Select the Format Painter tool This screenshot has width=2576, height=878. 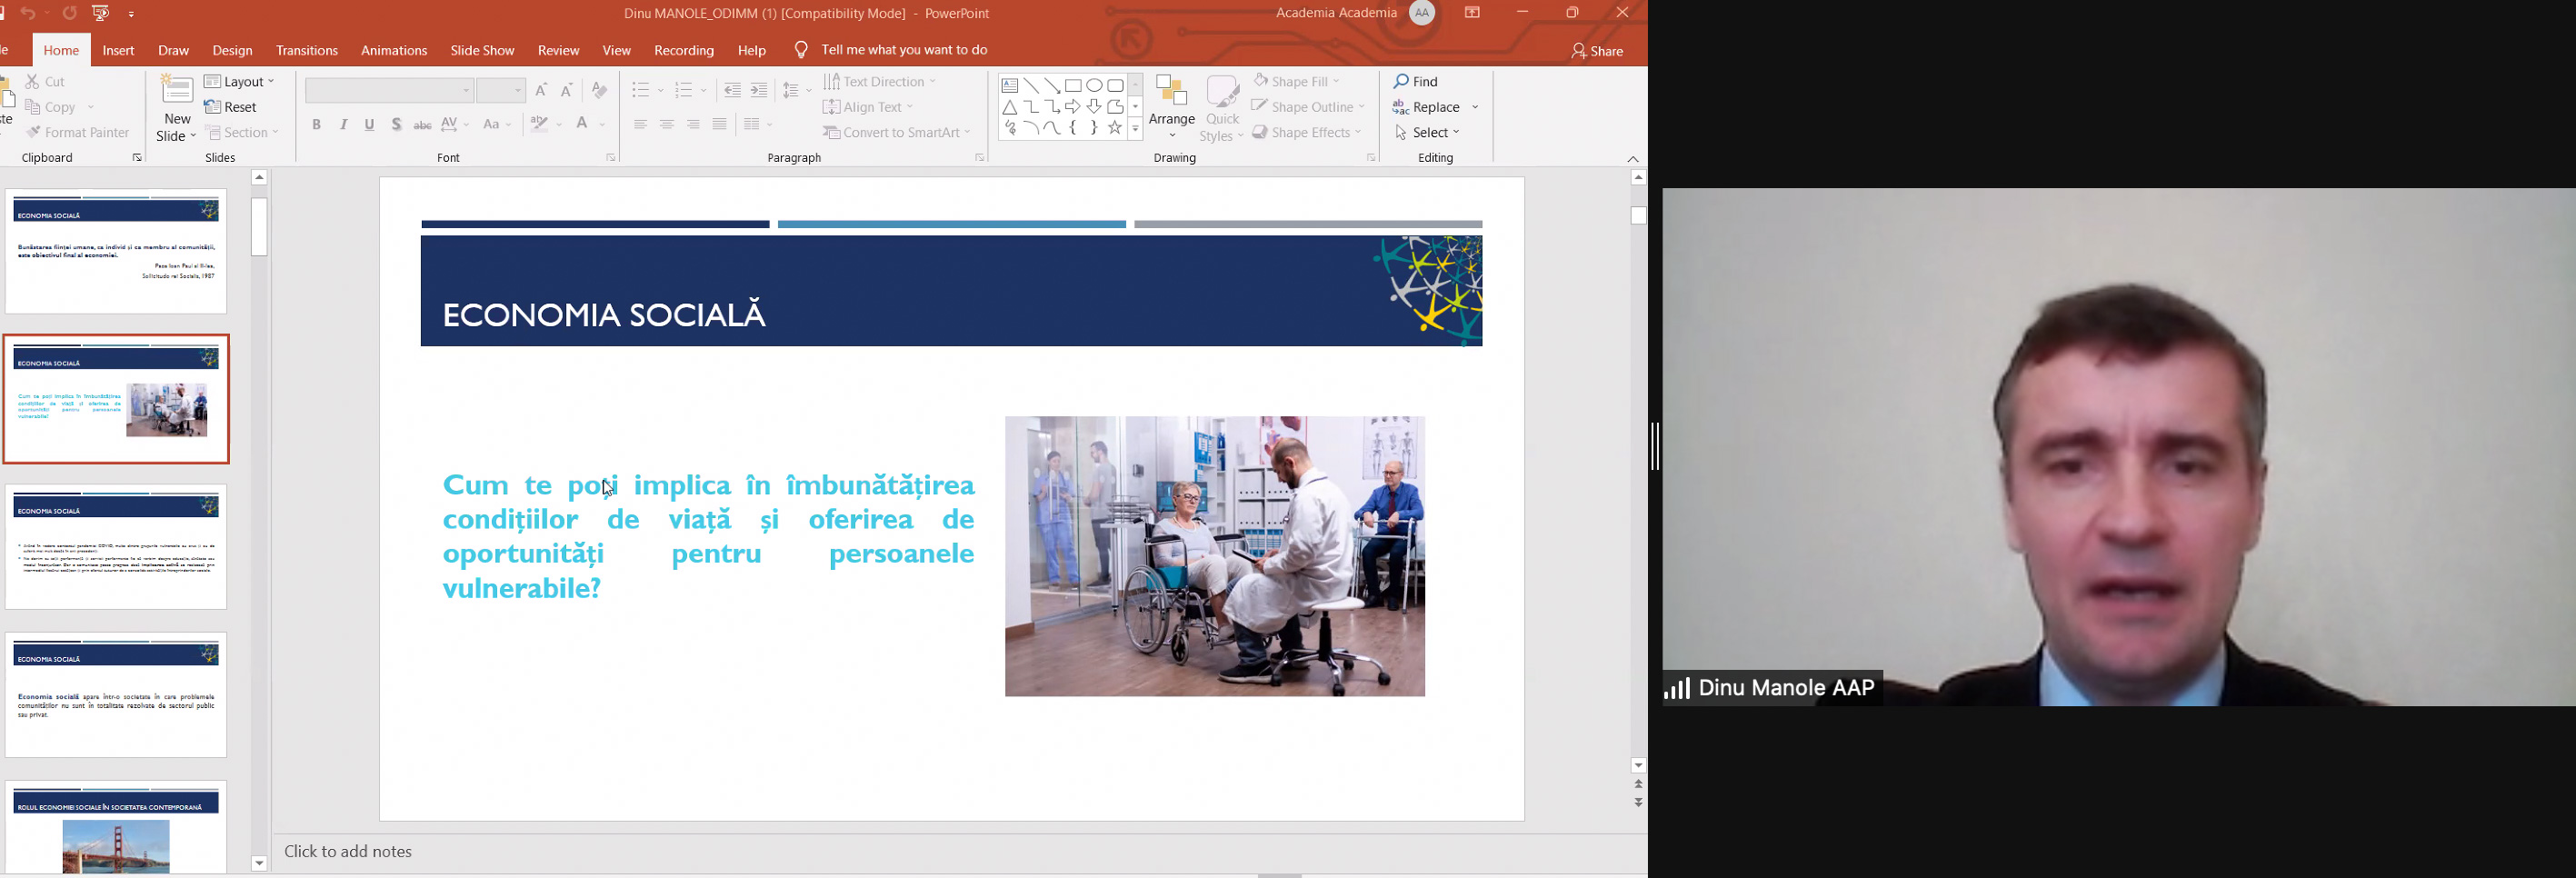click(78, 133)
